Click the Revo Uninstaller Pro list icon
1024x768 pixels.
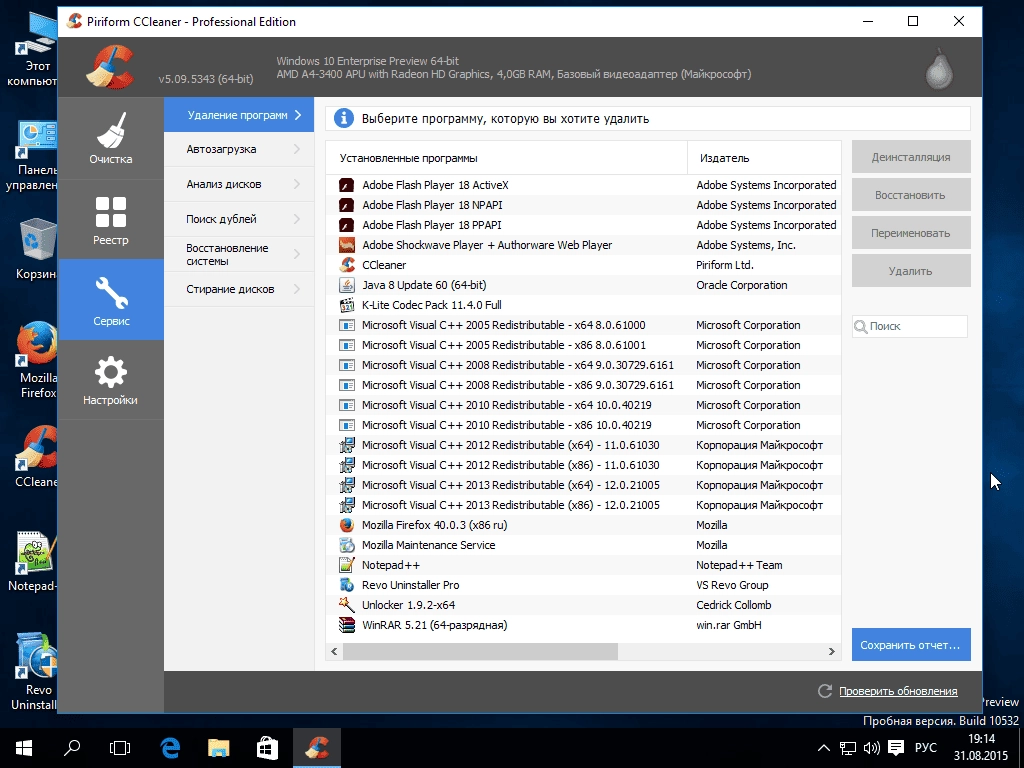(x=347, y=585)
